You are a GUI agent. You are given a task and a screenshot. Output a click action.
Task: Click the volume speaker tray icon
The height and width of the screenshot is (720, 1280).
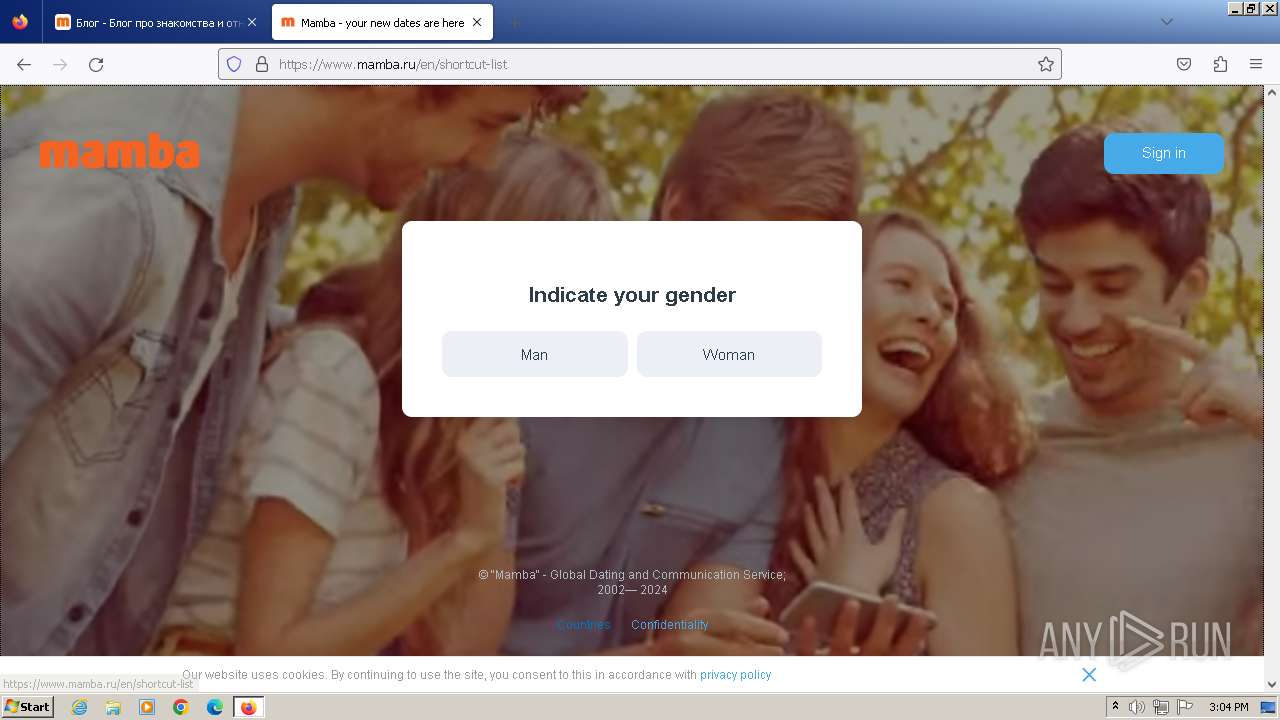(1137, 707)
